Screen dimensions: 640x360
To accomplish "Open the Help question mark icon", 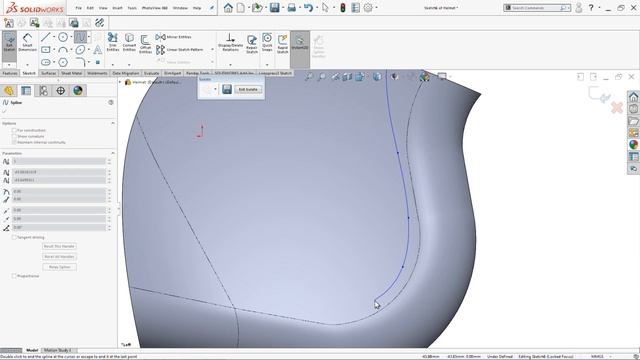I will coord(591,8).
